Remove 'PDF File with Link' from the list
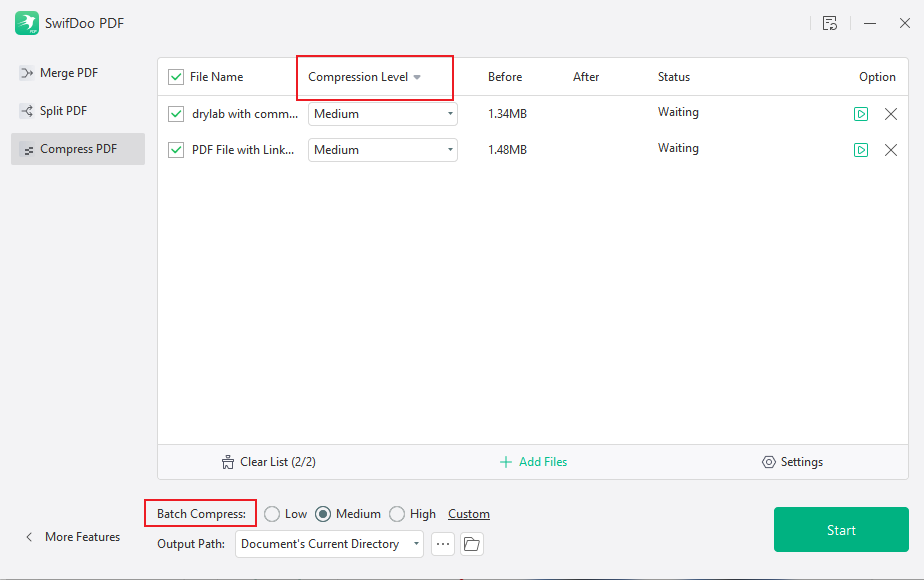 click(x=891, y=150)
